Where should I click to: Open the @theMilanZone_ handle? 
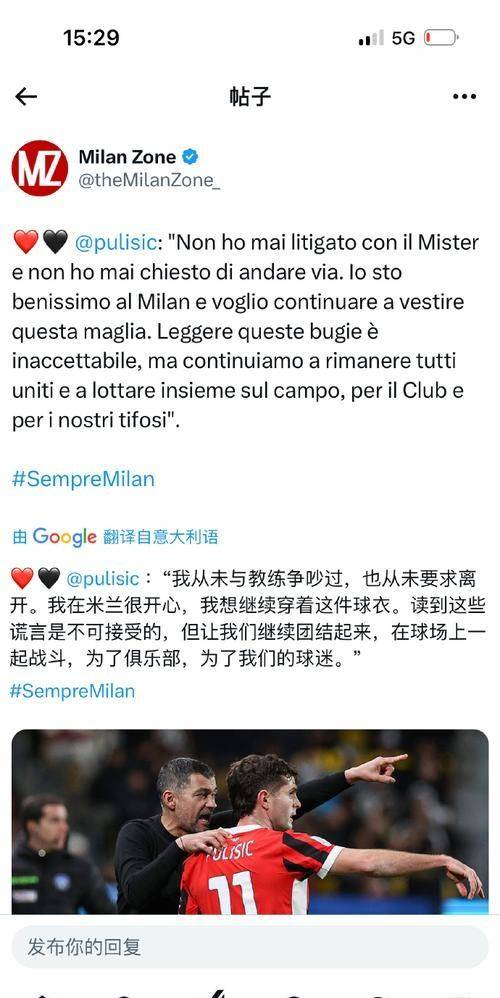point(149,181)
